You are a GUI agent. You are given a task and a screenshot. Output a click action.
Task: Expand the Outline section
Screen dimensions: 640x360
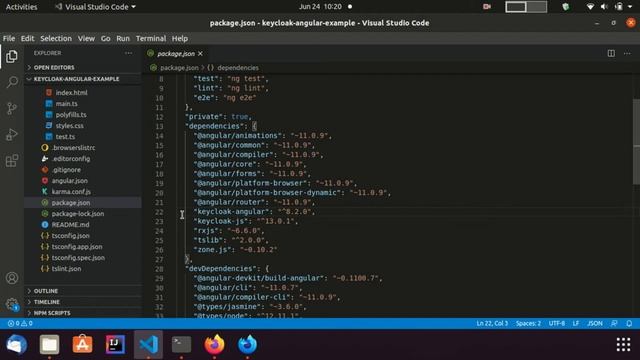pos(46,291)
